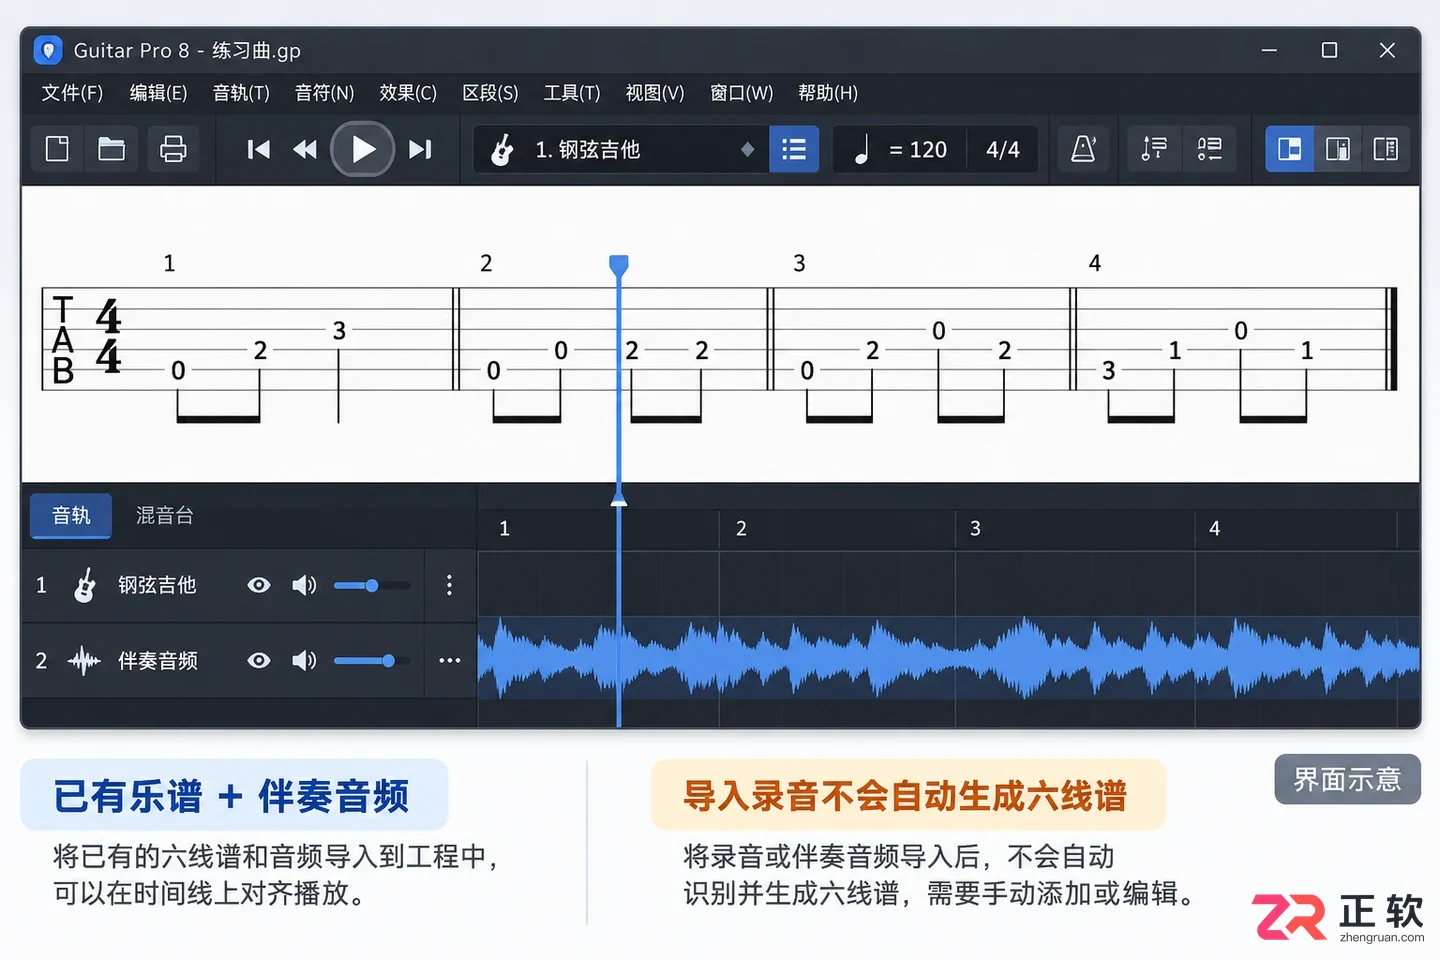The width and height of the screenshot is (1440, 960).
Task: Open the 视图(V) menu
Action: [655, 93]
